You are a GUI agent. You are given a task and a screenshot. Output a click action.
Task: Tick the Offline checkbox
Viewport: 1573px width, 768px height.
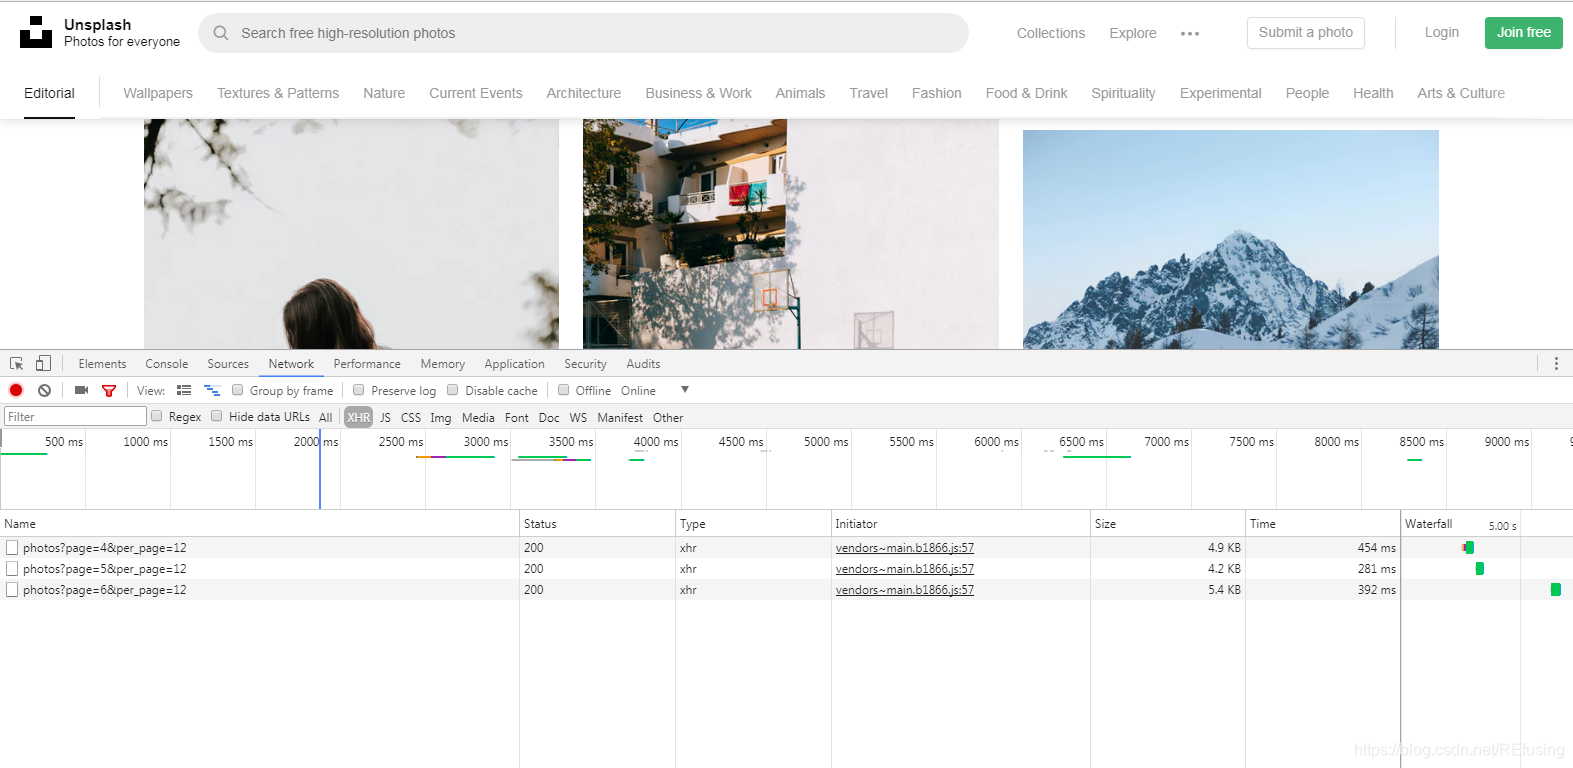[564, 390]
